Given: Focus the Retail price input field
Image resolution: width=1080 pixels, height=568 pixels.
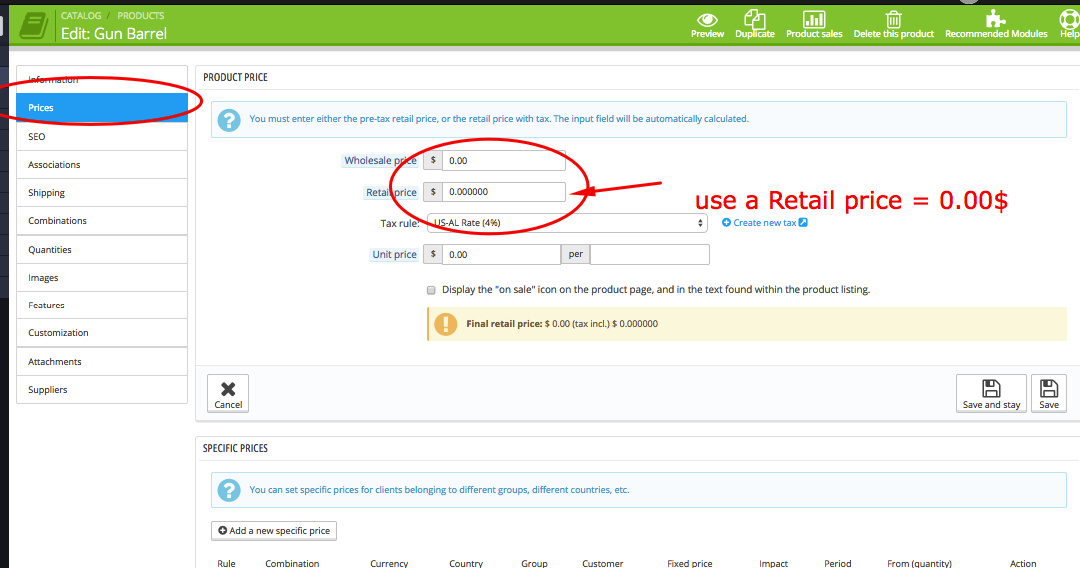Looking at the screenshot, I should click(503, 192).
